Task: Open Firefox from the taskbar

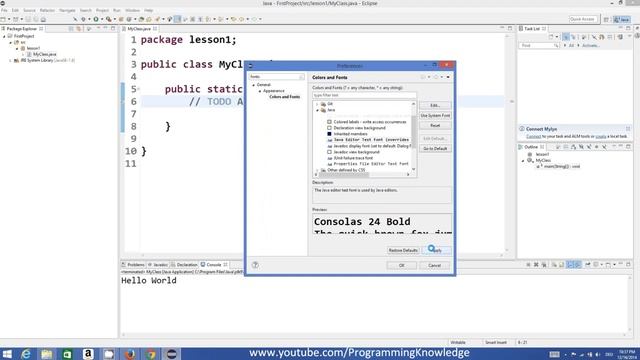Action: click(x=130, y=354)
